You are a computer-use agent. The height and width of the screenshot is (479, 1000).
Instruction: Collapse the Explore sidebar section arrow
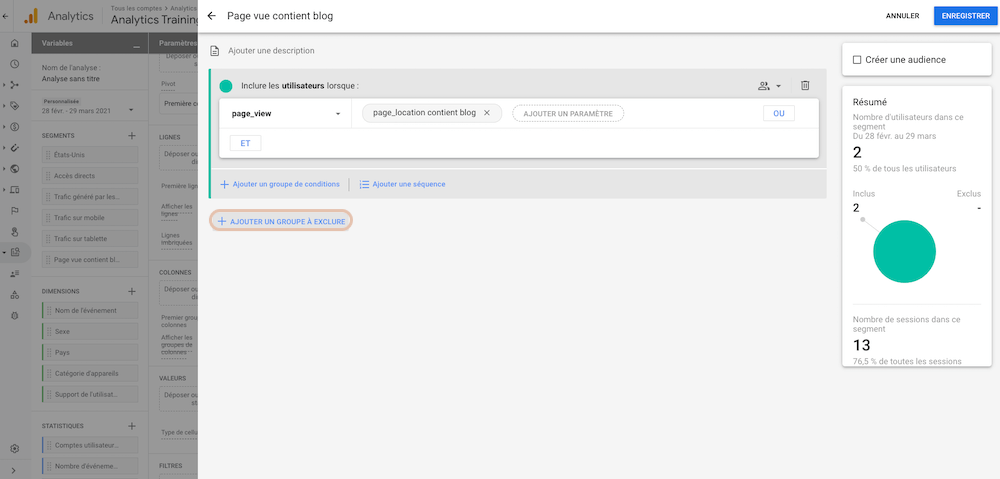[x=4, y=252]
